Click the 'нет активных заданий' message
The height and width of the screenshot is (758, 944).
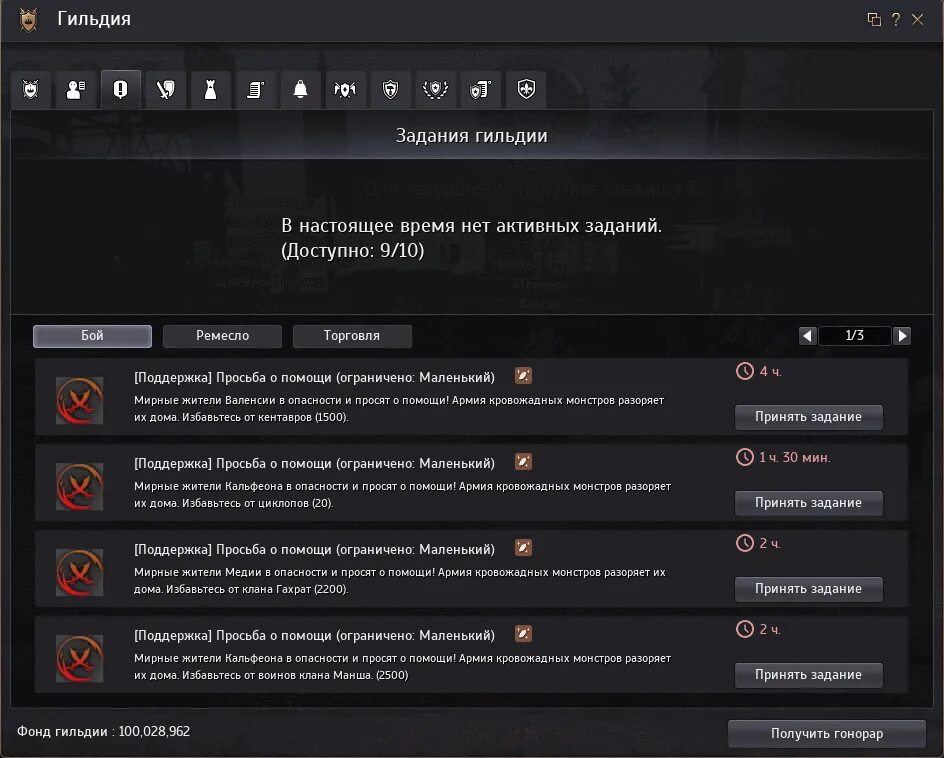pos(471,226)
